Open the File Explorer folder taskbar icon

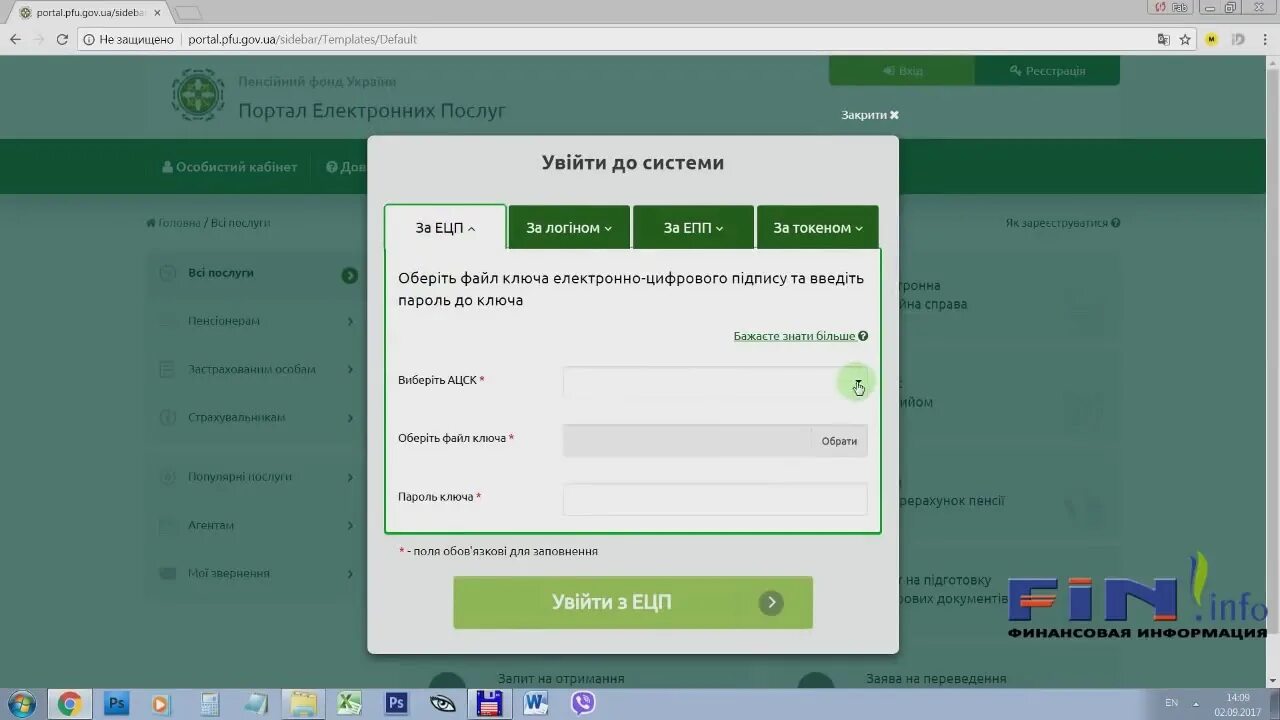click(303, 704)
